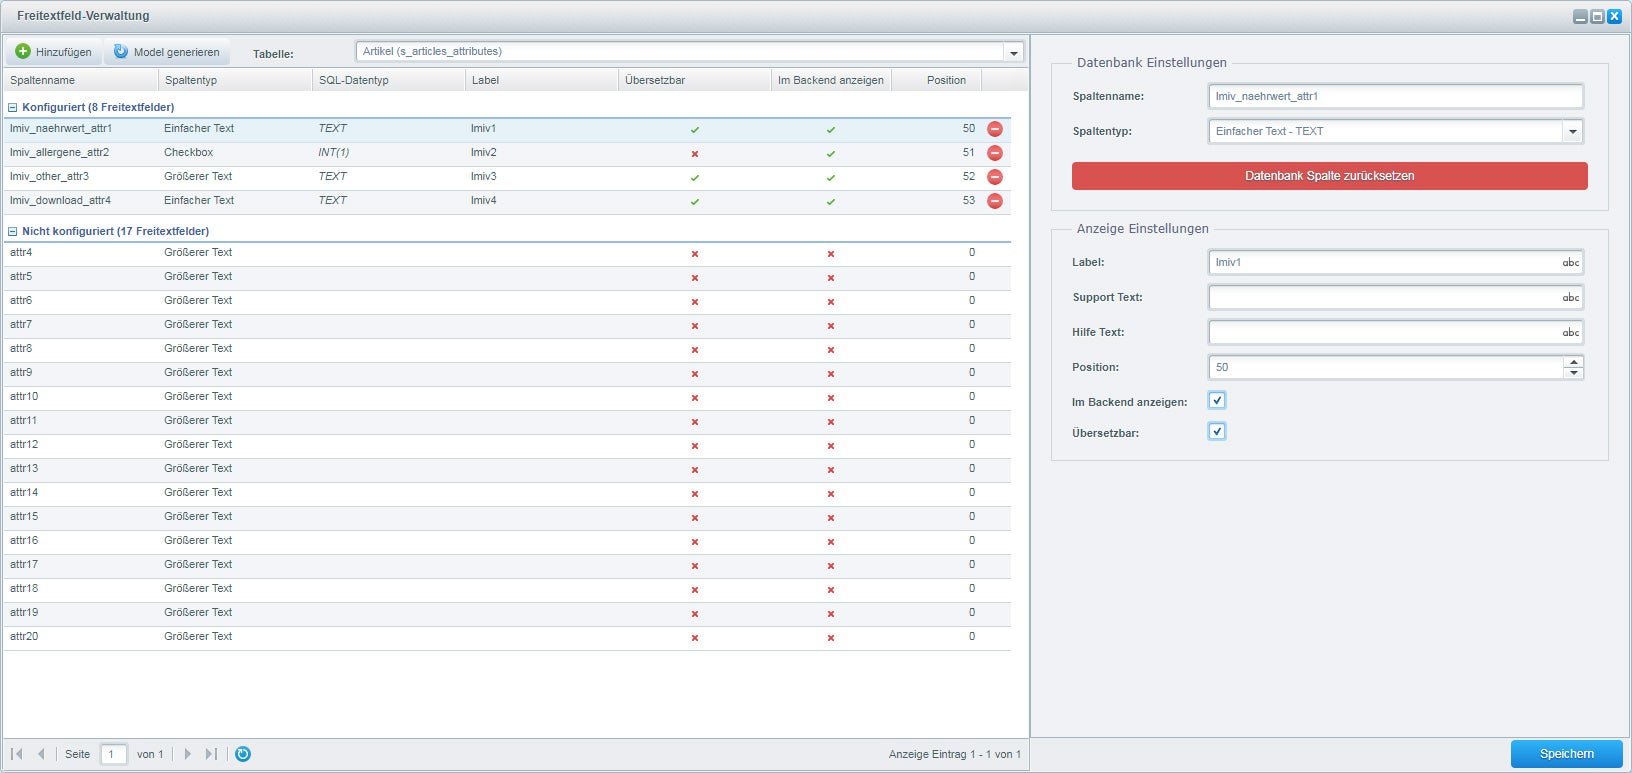This screenshot has height=773, width=1632.
Task: Collapse the Nicht konfiguriert group
Action: 13,231
